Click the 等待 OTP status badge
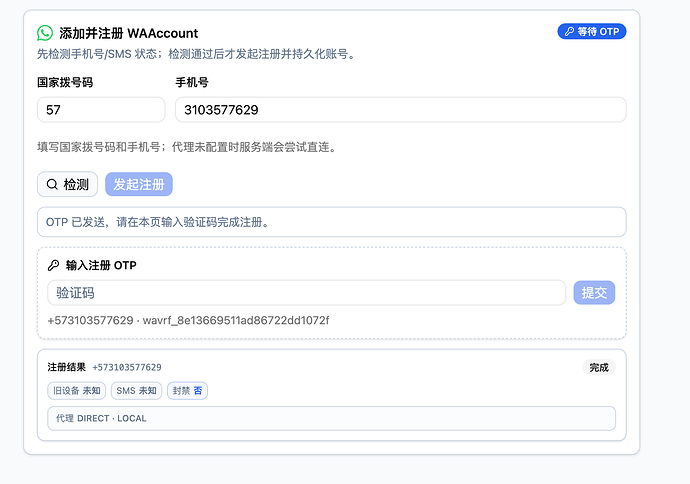The height and width of the screenshot is (484, 690). [591, 31]
